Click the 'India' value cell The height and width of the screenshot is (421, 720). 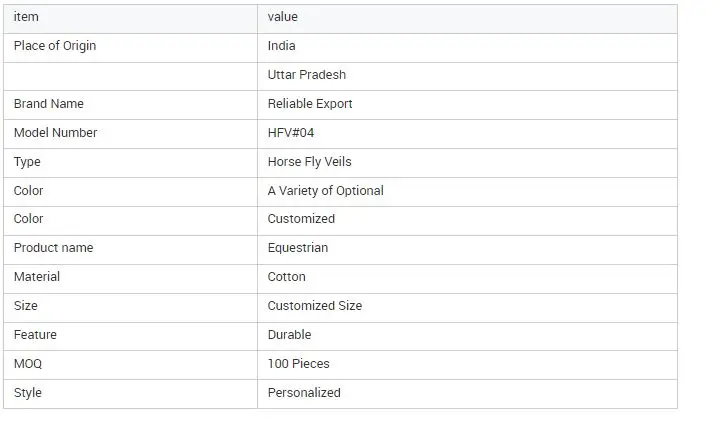(282, 46)
